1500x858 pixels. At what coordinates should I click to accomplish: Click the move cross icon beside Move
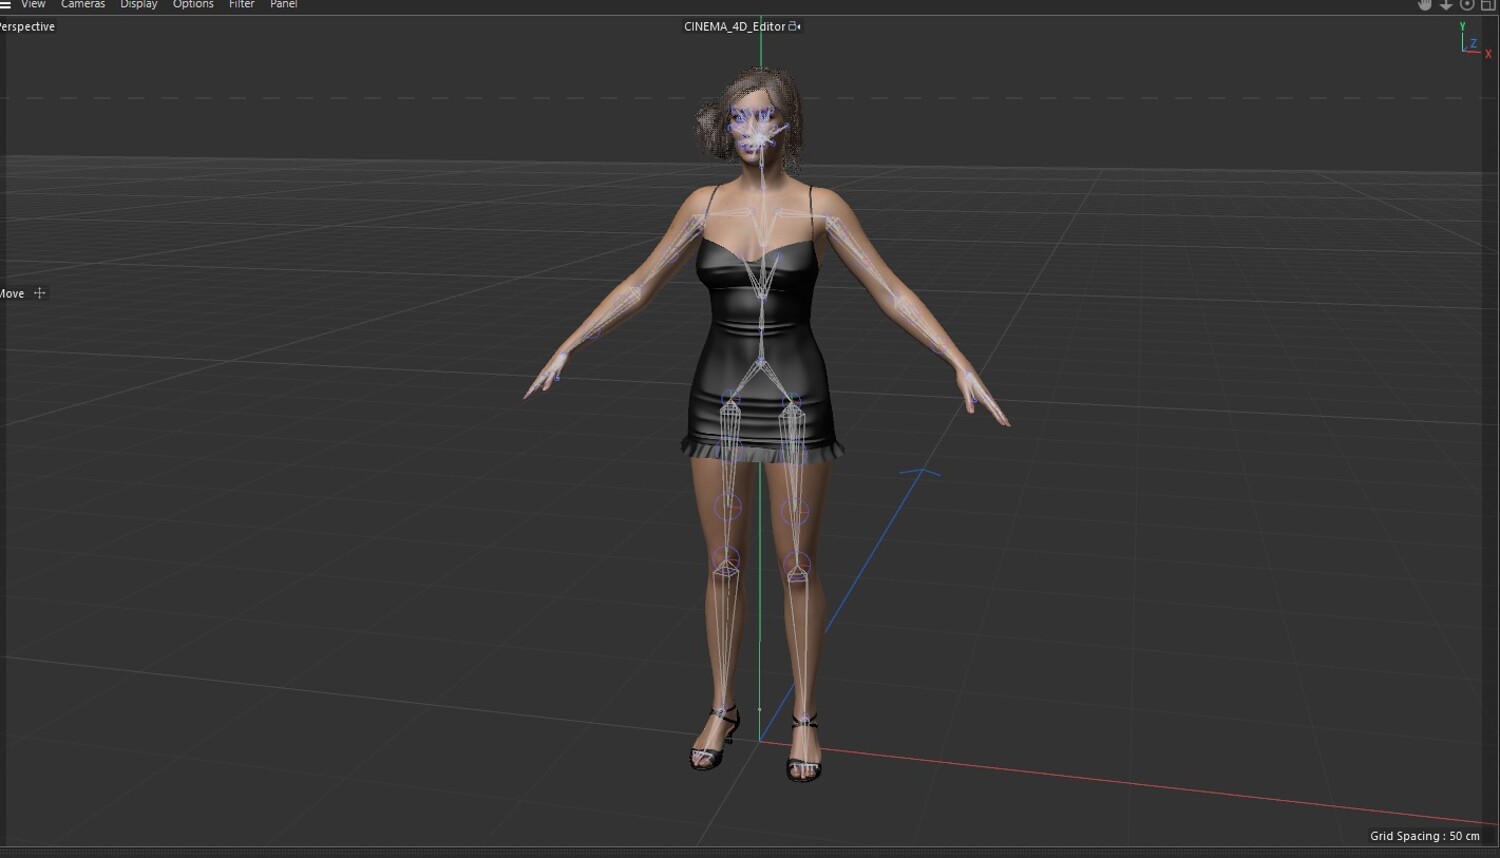click(x=40, y=293)
